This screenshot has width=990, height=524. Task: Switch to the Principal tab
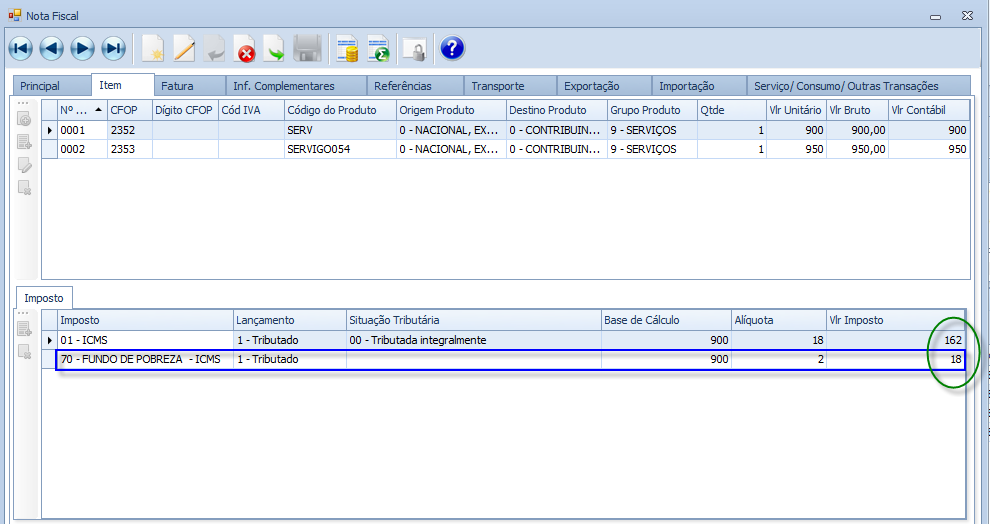pos(40,86)
